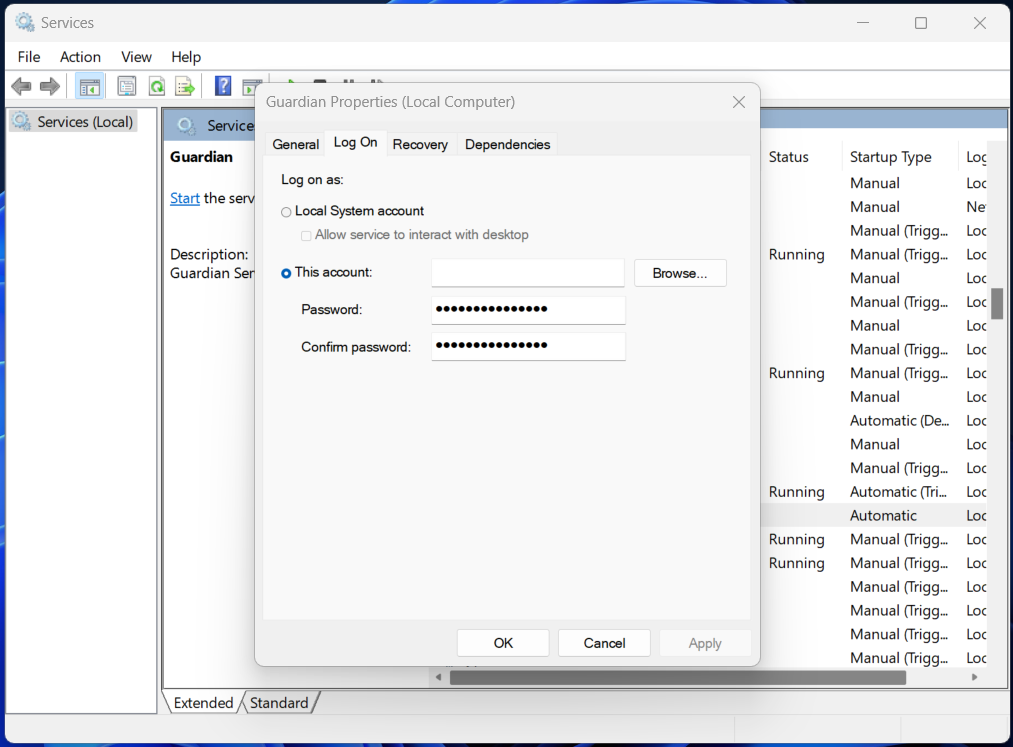Open the blue Help question-mark icon
The width and height of the screenshot is (1013, 747).
point(223,86)
